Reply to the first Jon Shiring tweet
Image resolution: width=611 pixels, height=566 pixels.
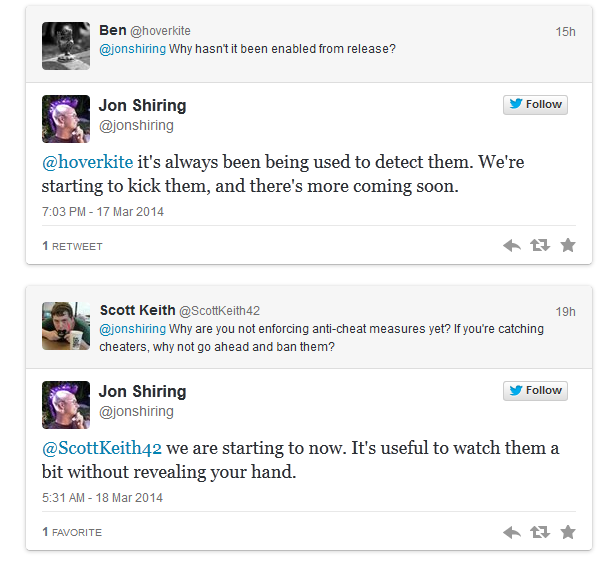click(511, 245)
